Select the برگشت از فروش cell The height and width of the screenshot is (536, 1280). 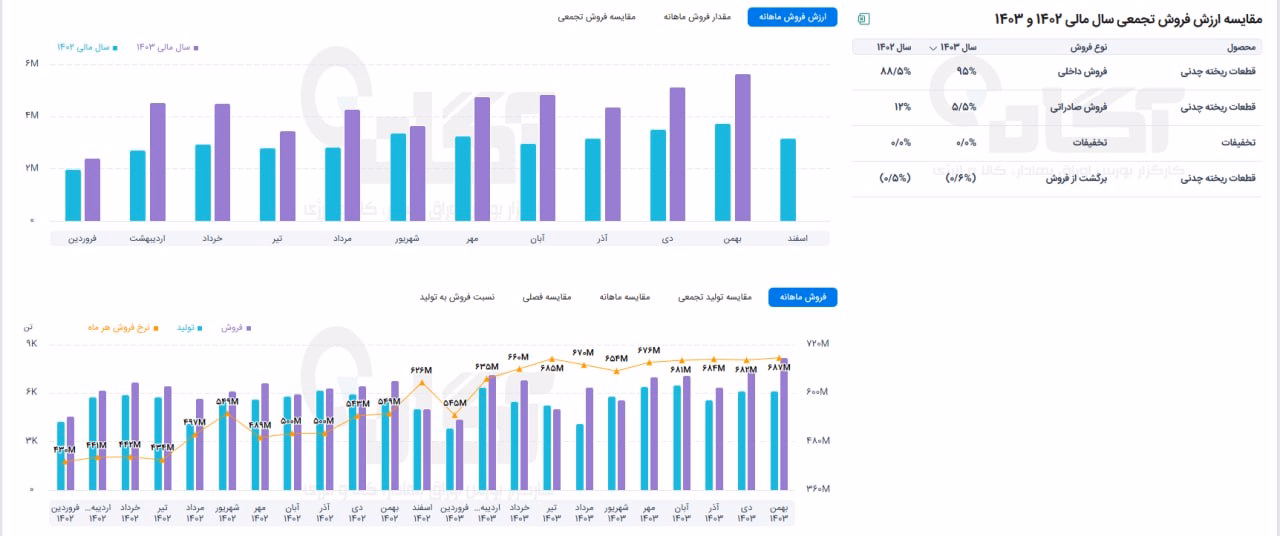[1076, 178]
